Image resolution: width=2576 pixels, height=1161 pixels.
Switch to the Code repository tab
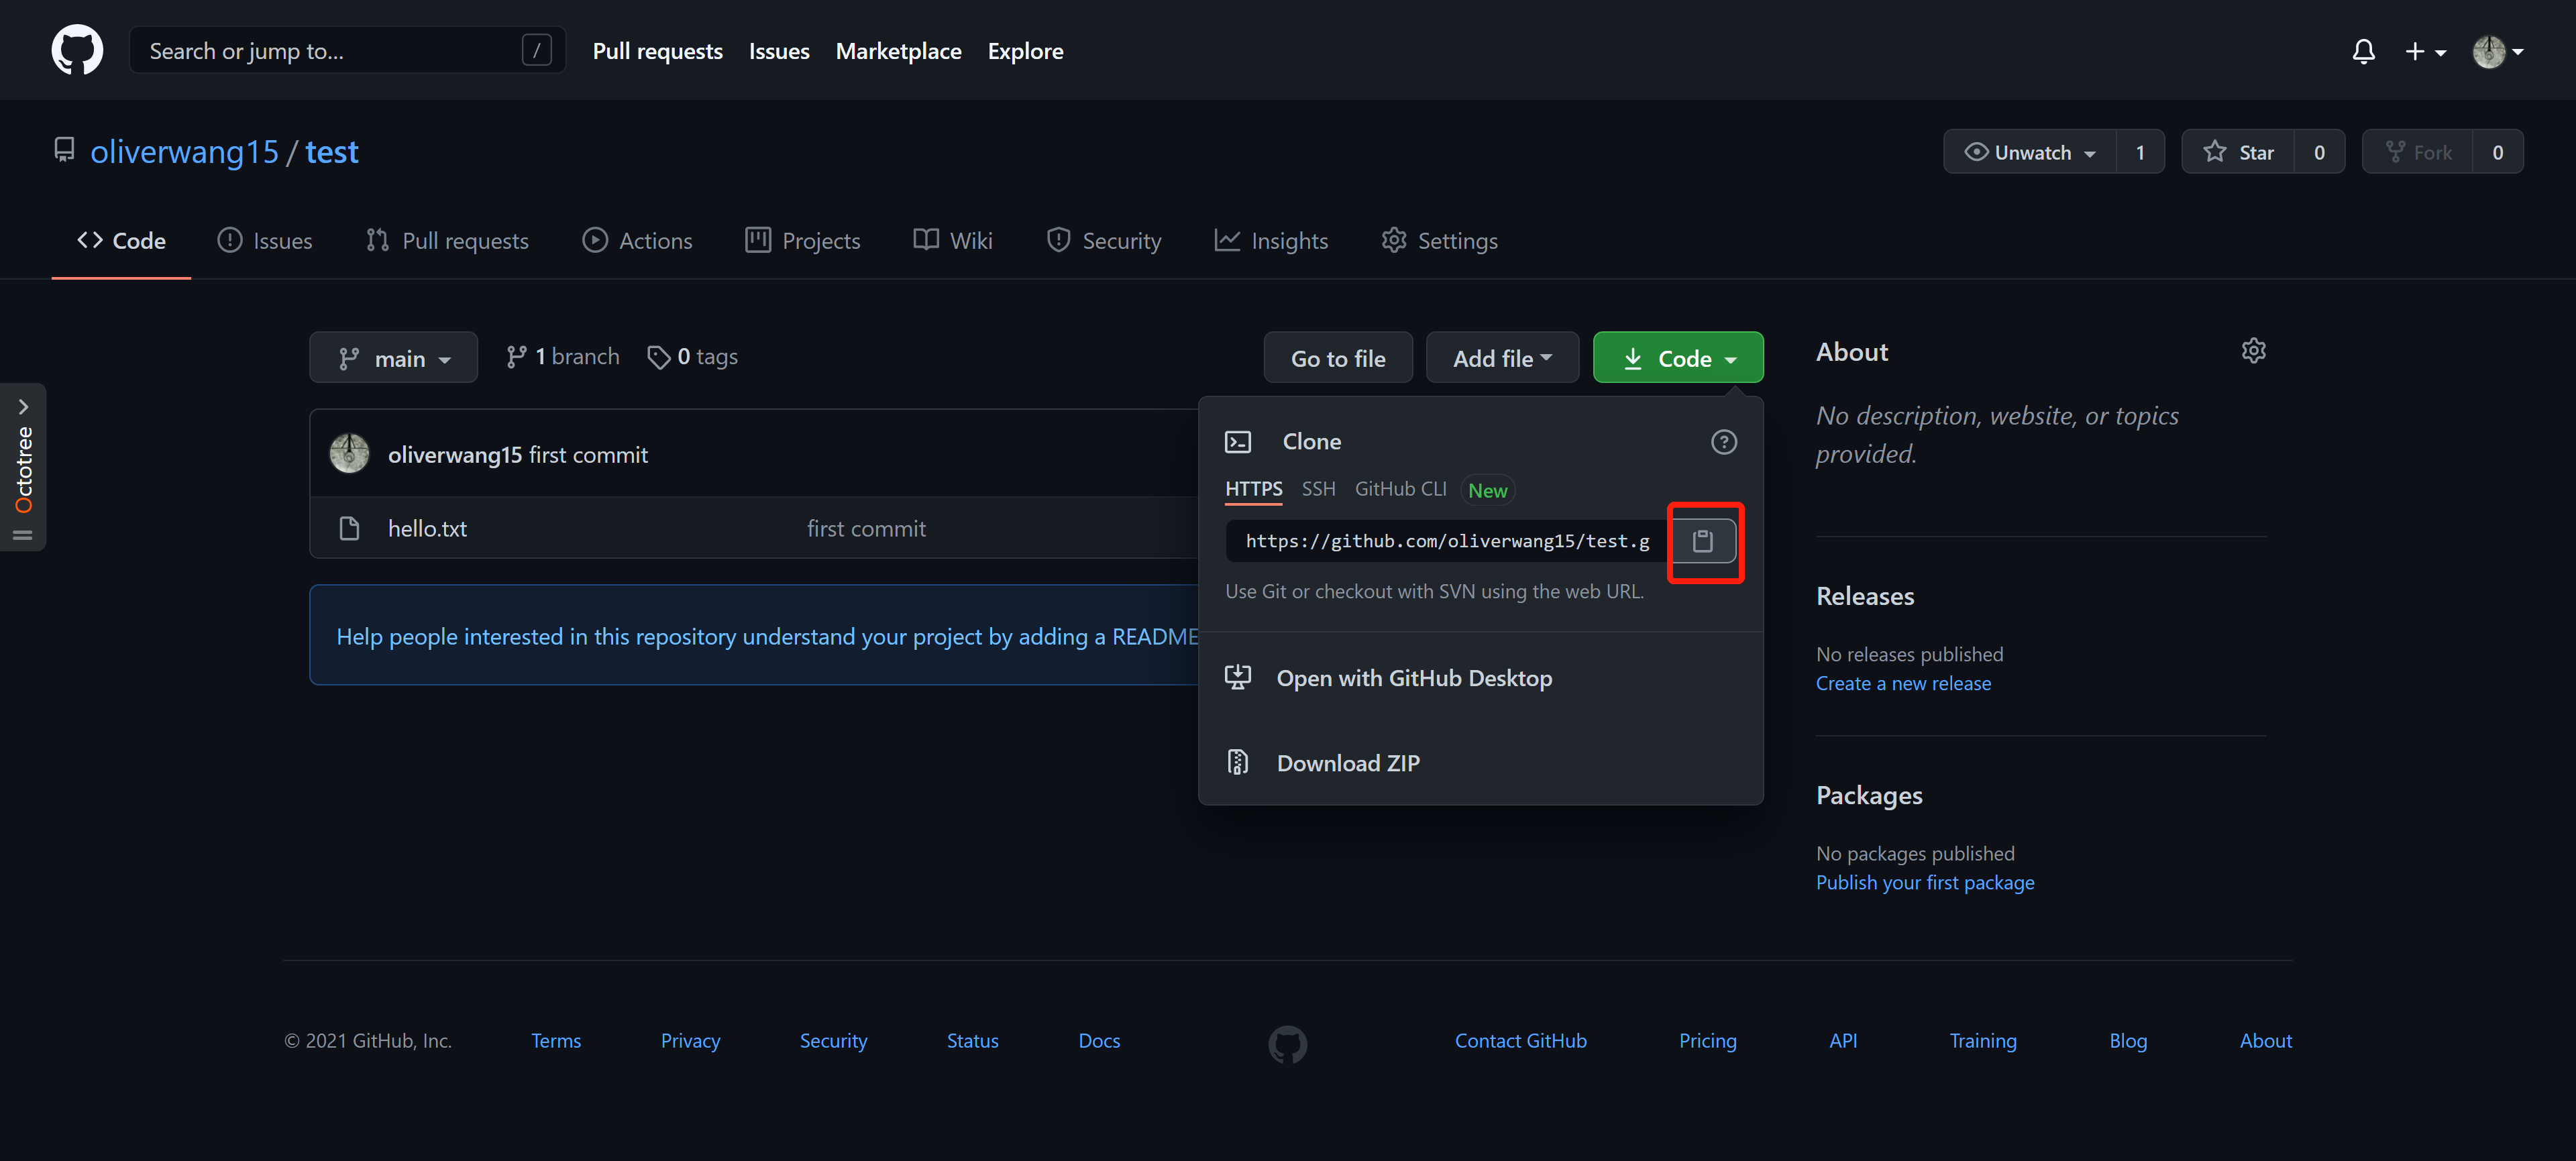(x=121, y=240)
